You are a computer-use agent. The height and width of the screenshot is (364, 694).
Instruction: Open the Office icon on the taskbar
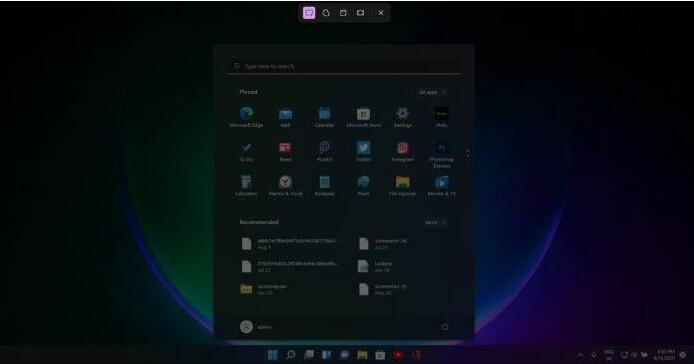click(x=416, y=355)
